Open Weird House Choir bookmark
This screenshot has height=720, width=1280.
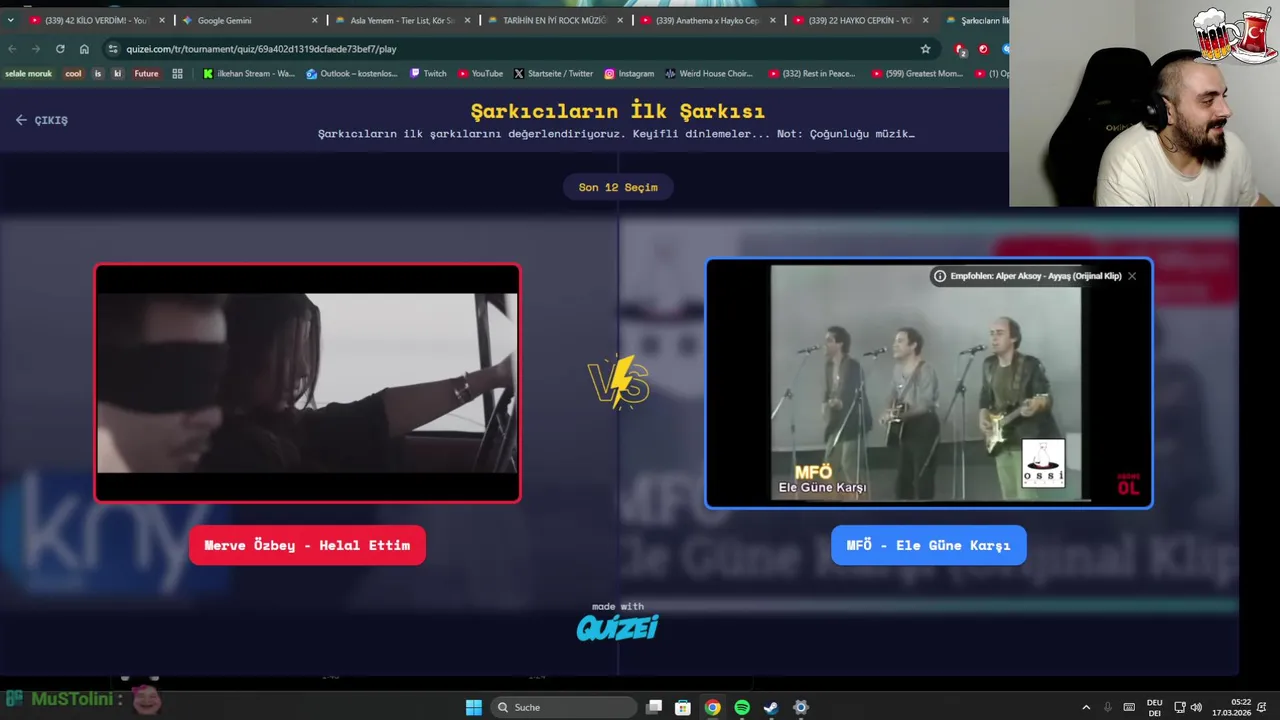pyautogui.click(x=708, y=73)
